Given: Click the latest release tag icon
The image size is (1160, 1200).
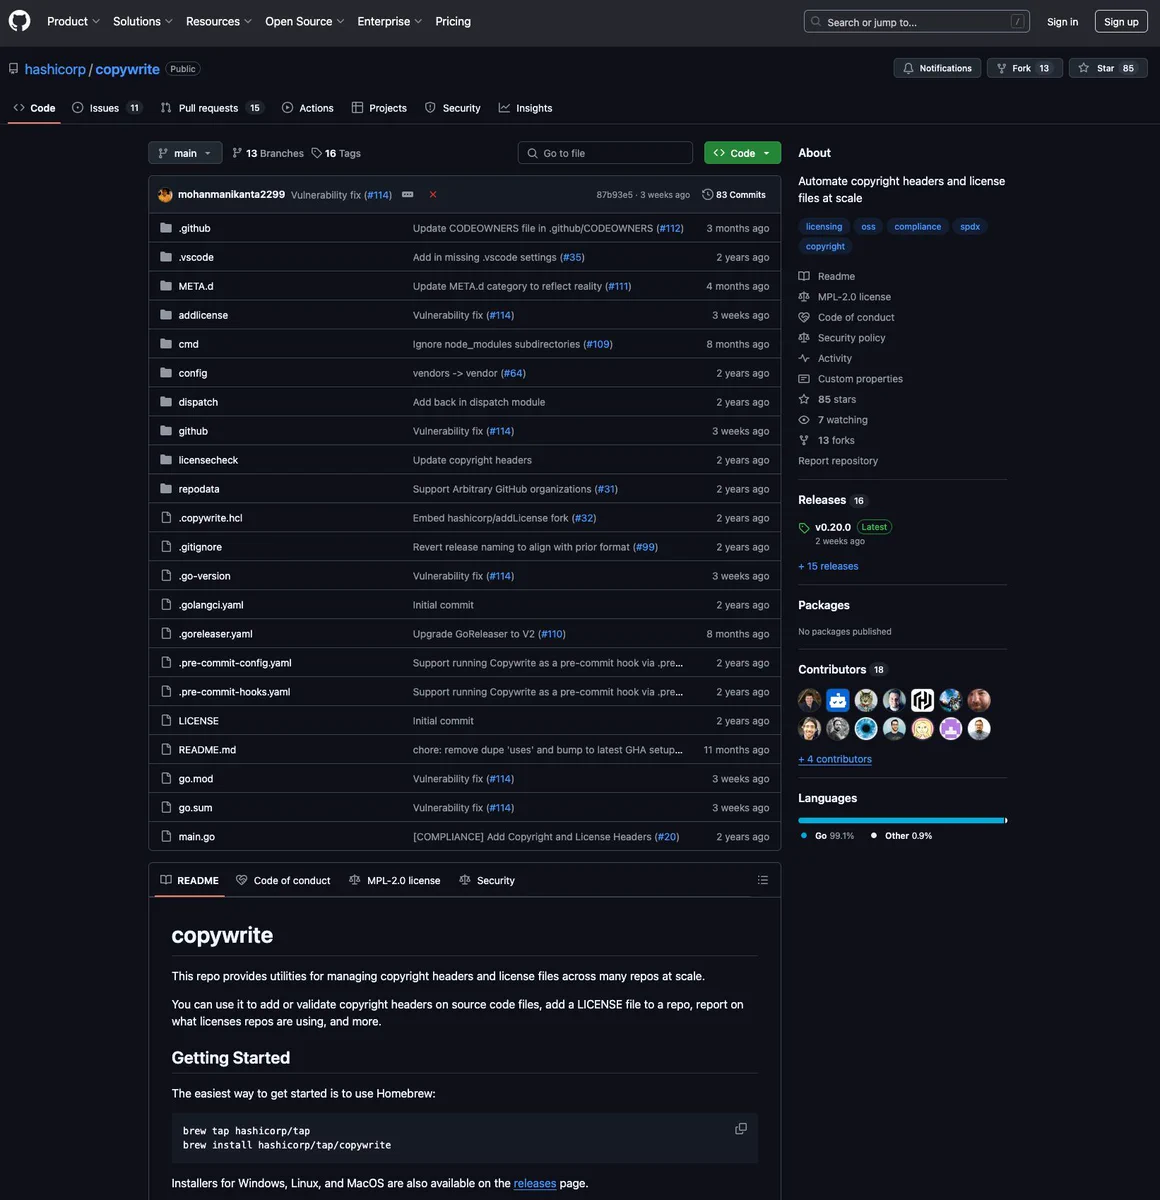Looking at the screenshot, I should pyautogui.click(x=804, y=528).
